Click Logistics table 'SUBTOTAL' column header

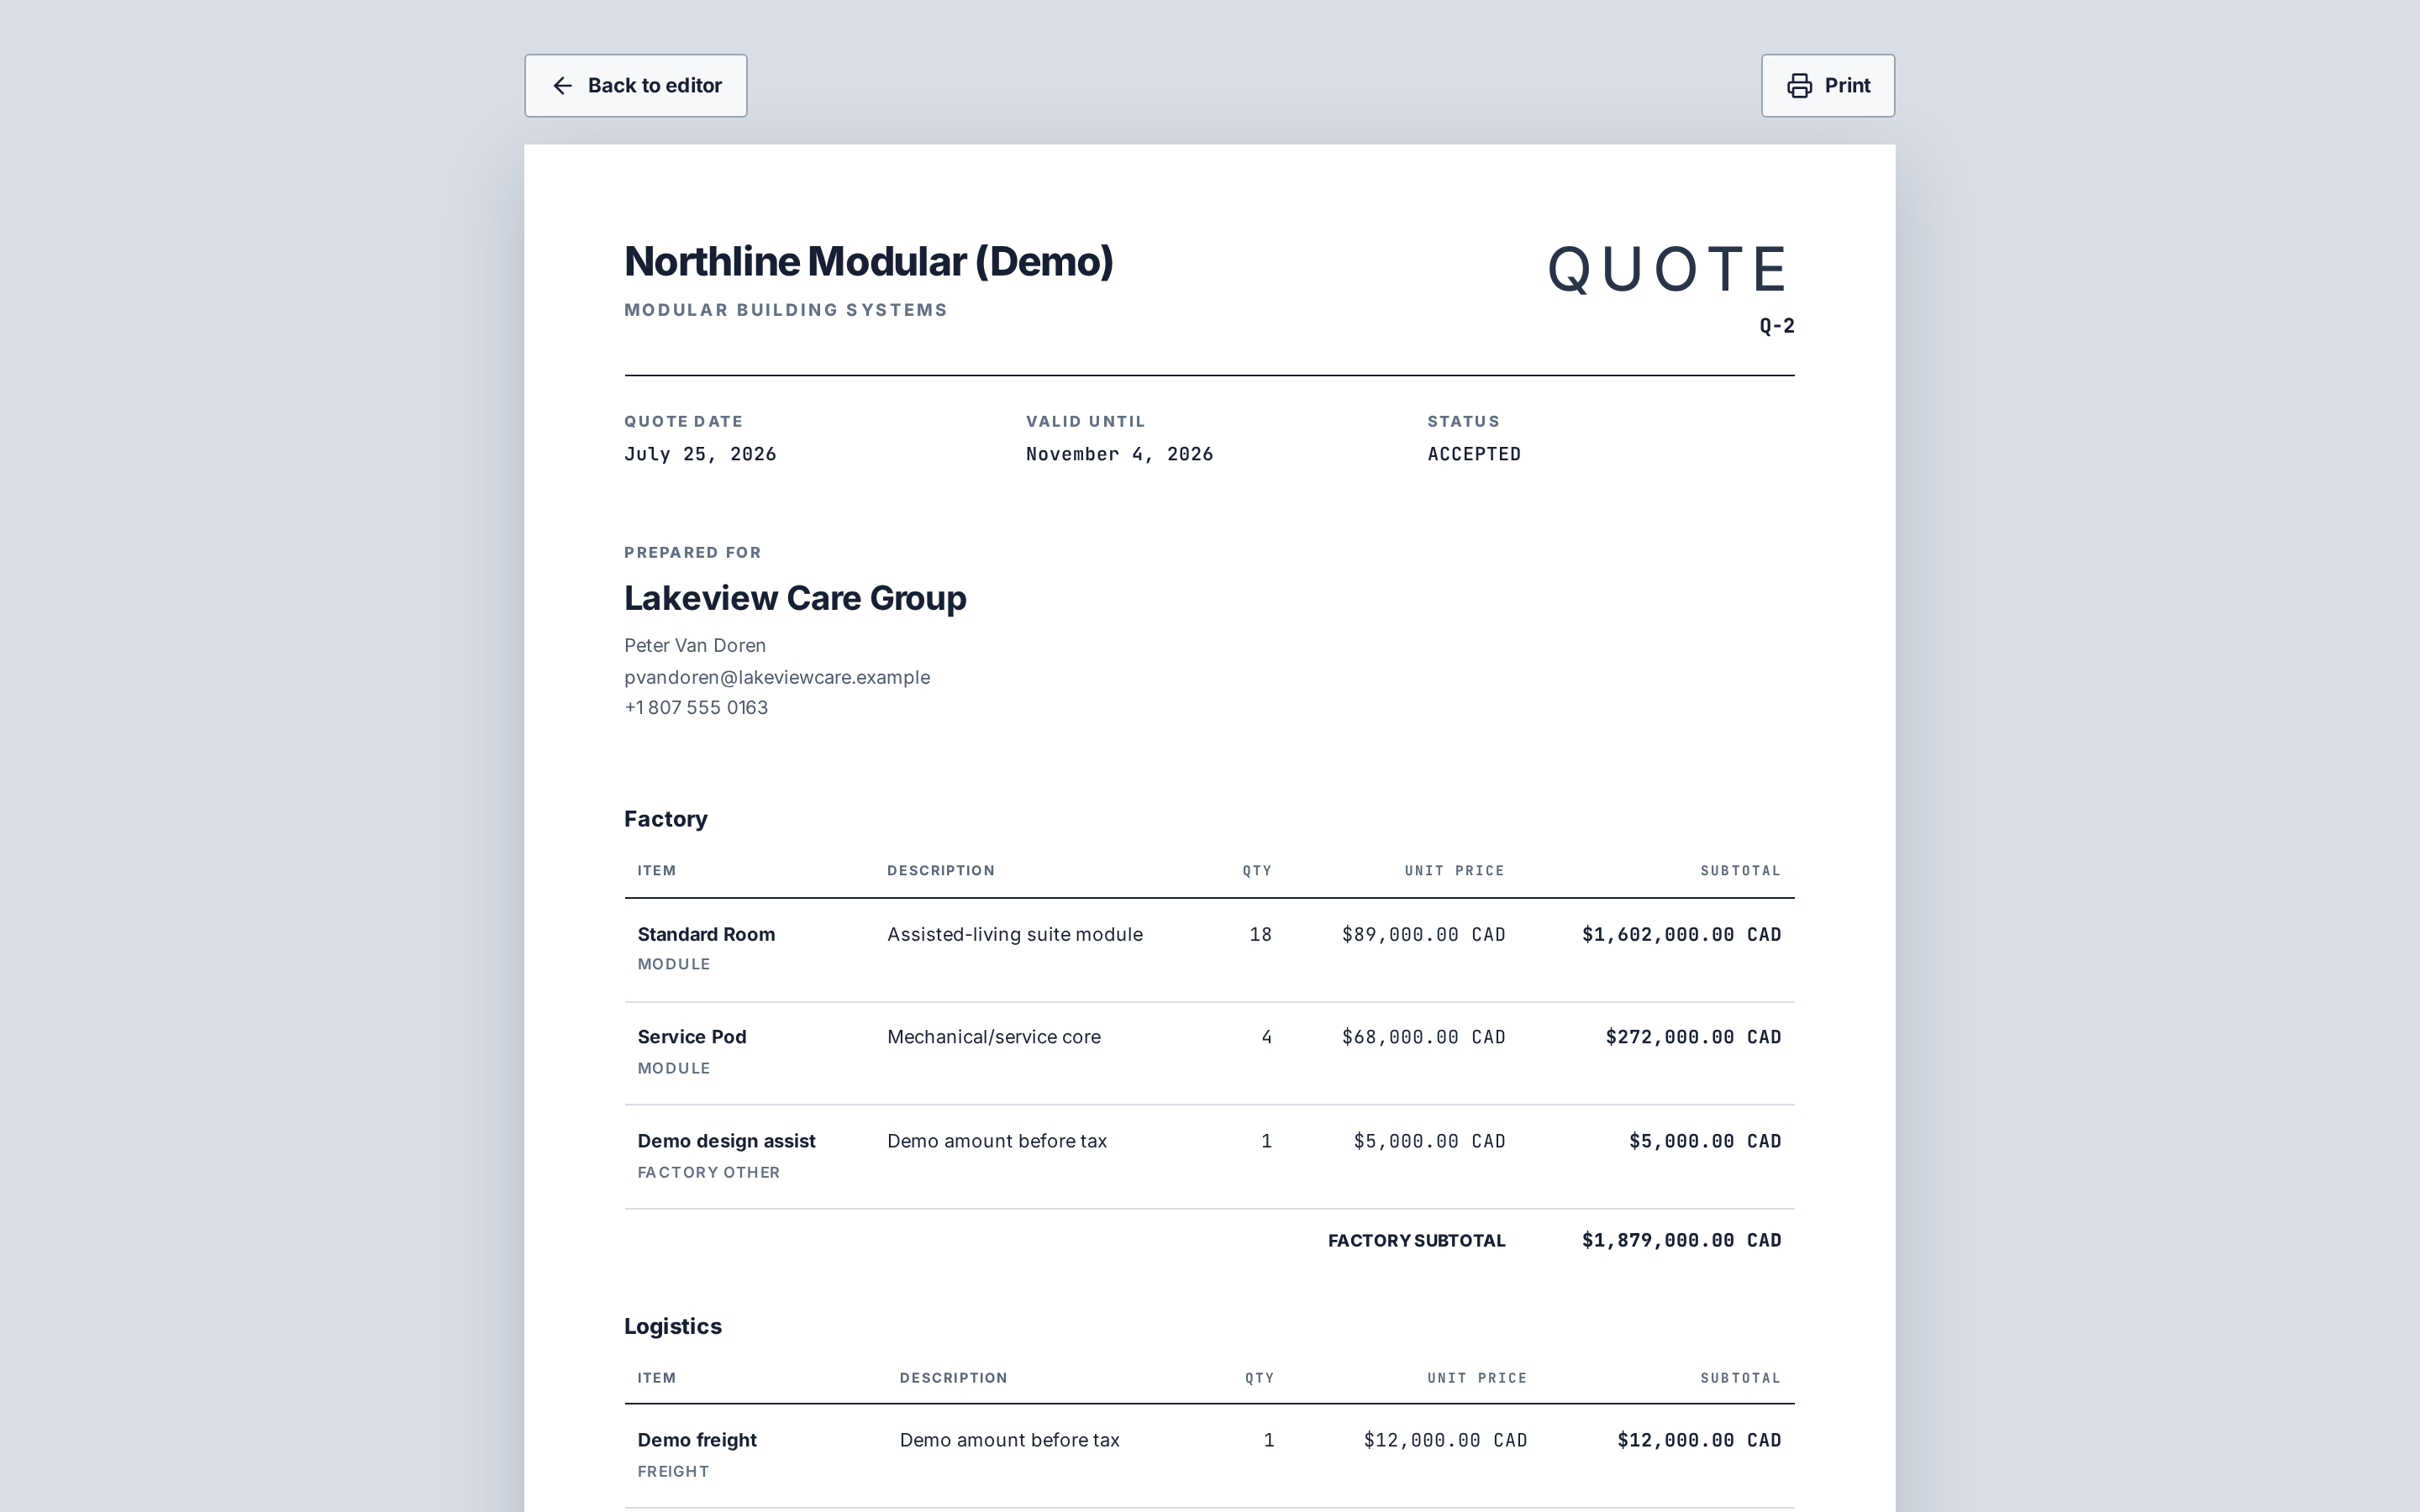(x=1740, y=1378)
